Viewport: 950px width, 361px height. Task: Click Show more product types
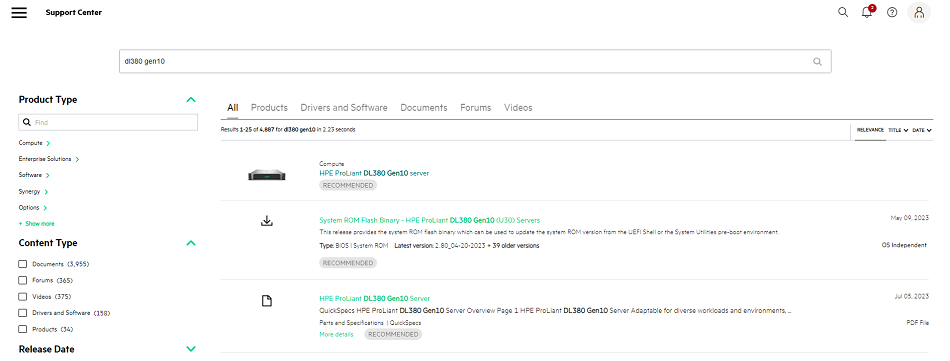[x=36, y=224]
